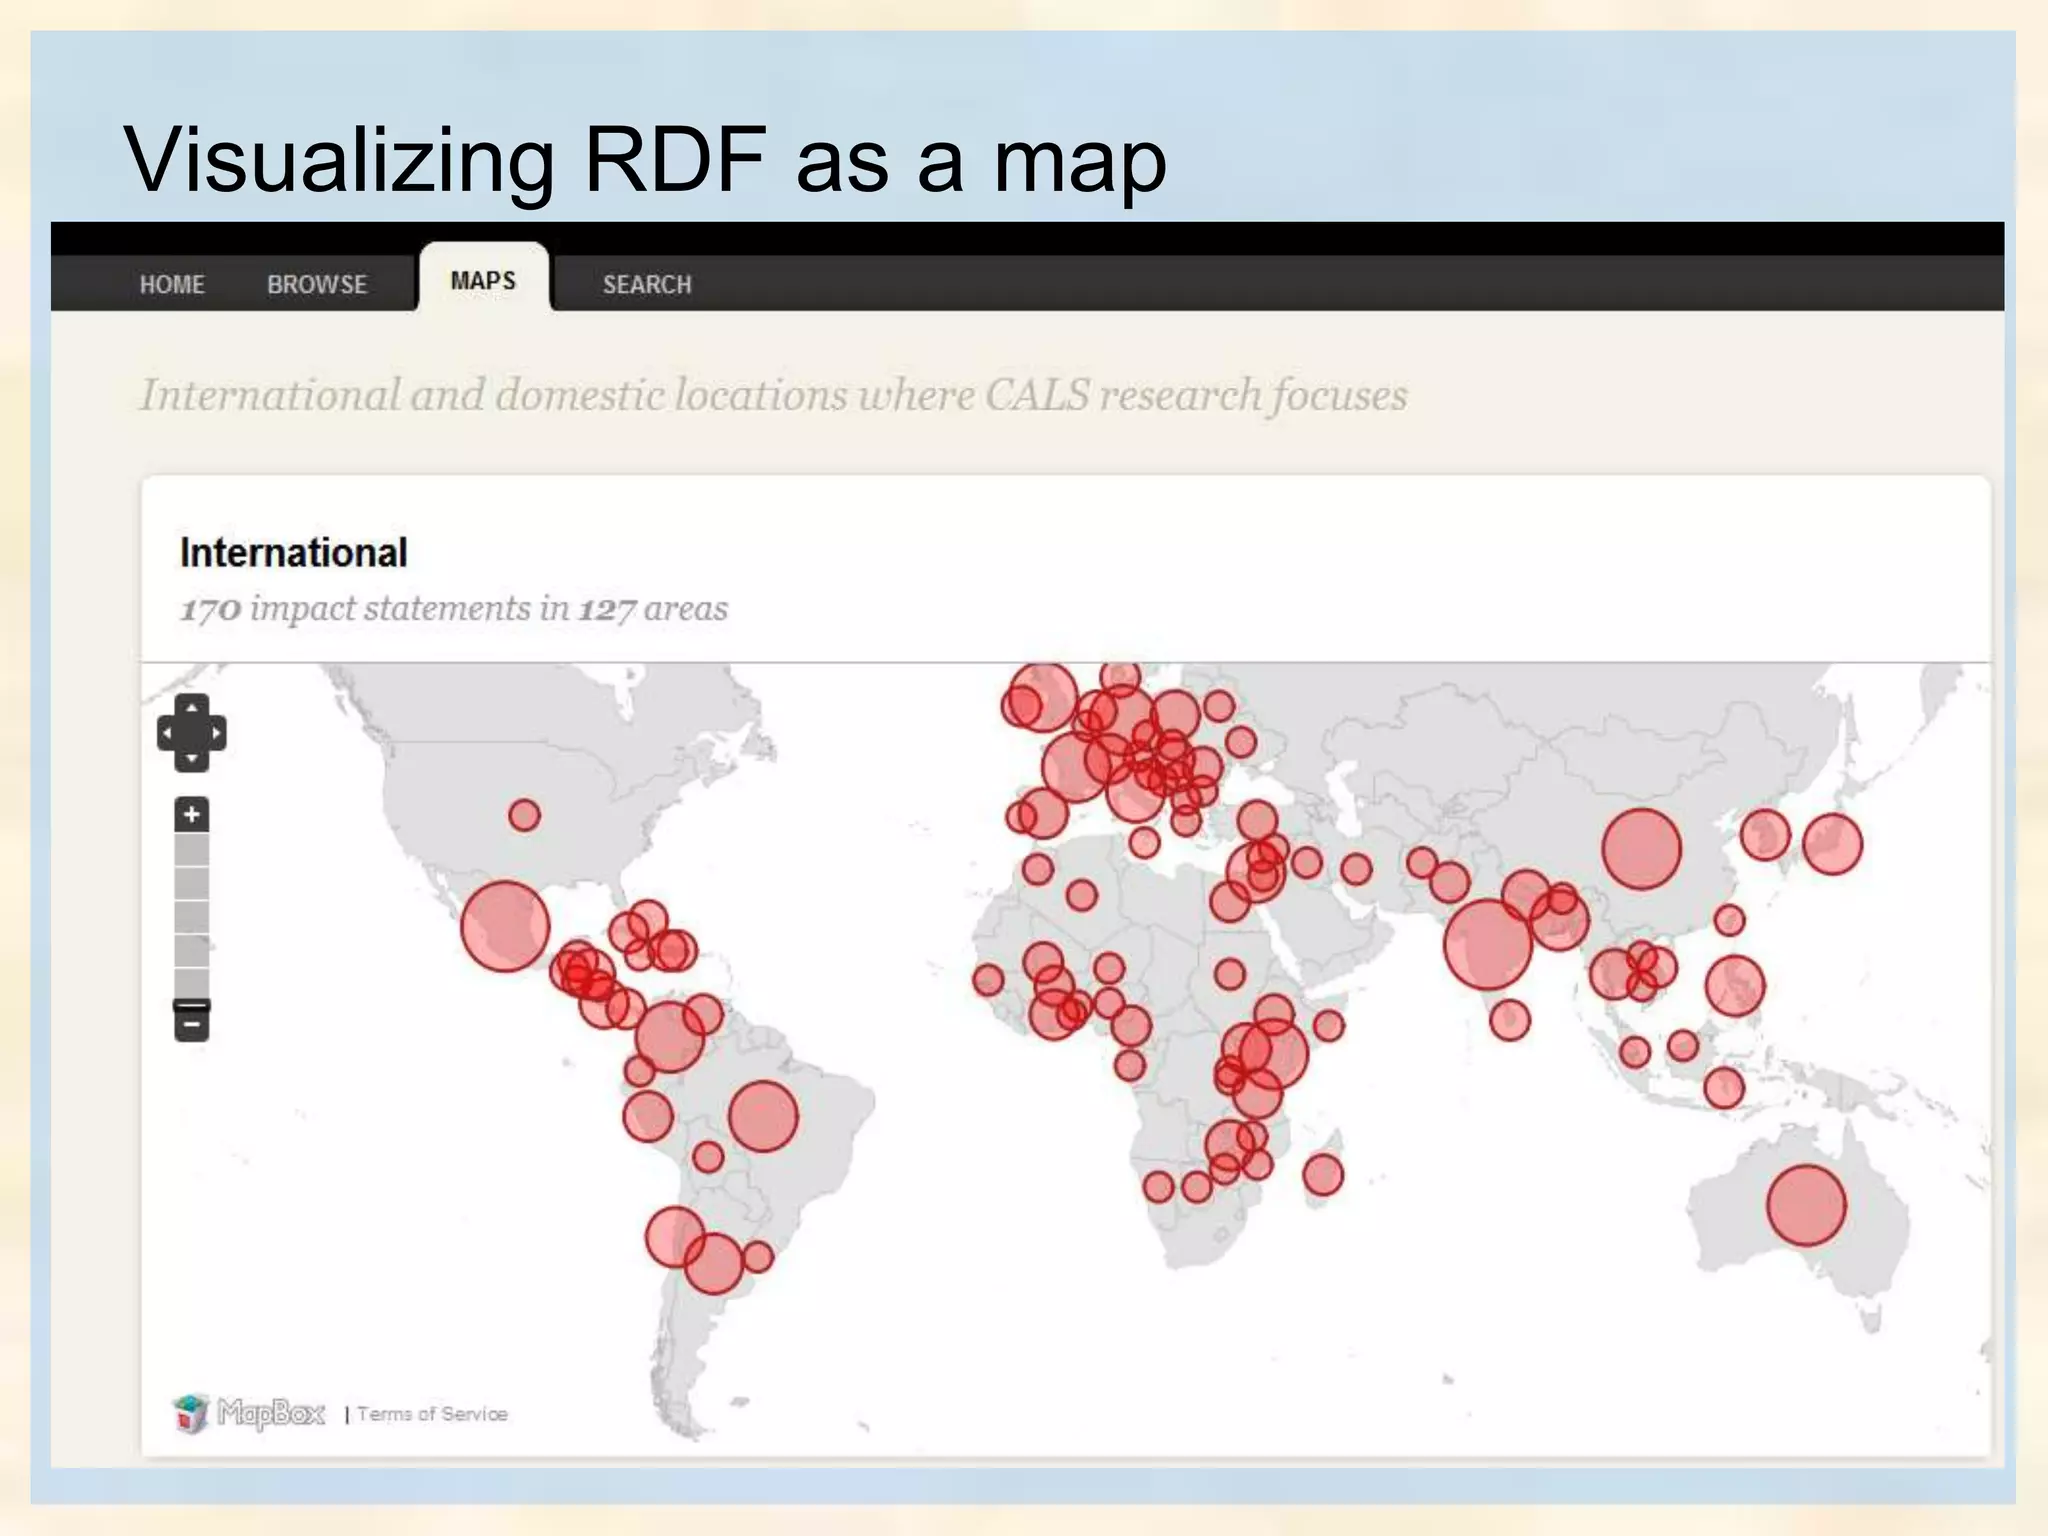Image resolution: width=2048 pixels, height=1536 pixels.
Task: Click the "International" heading
Action: tap(293, 552)
